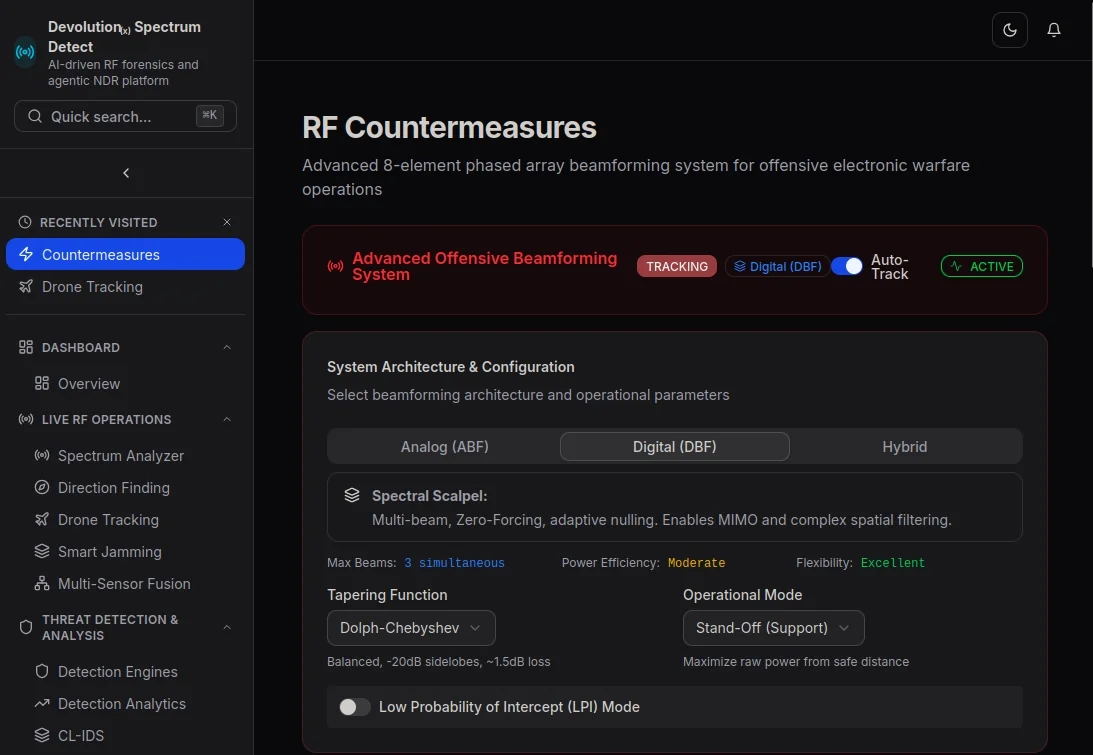Image resolution: width=1093 pixels, height=755 pixels.
Task: Click the notification bell icon
Action: click(1053, 29)
